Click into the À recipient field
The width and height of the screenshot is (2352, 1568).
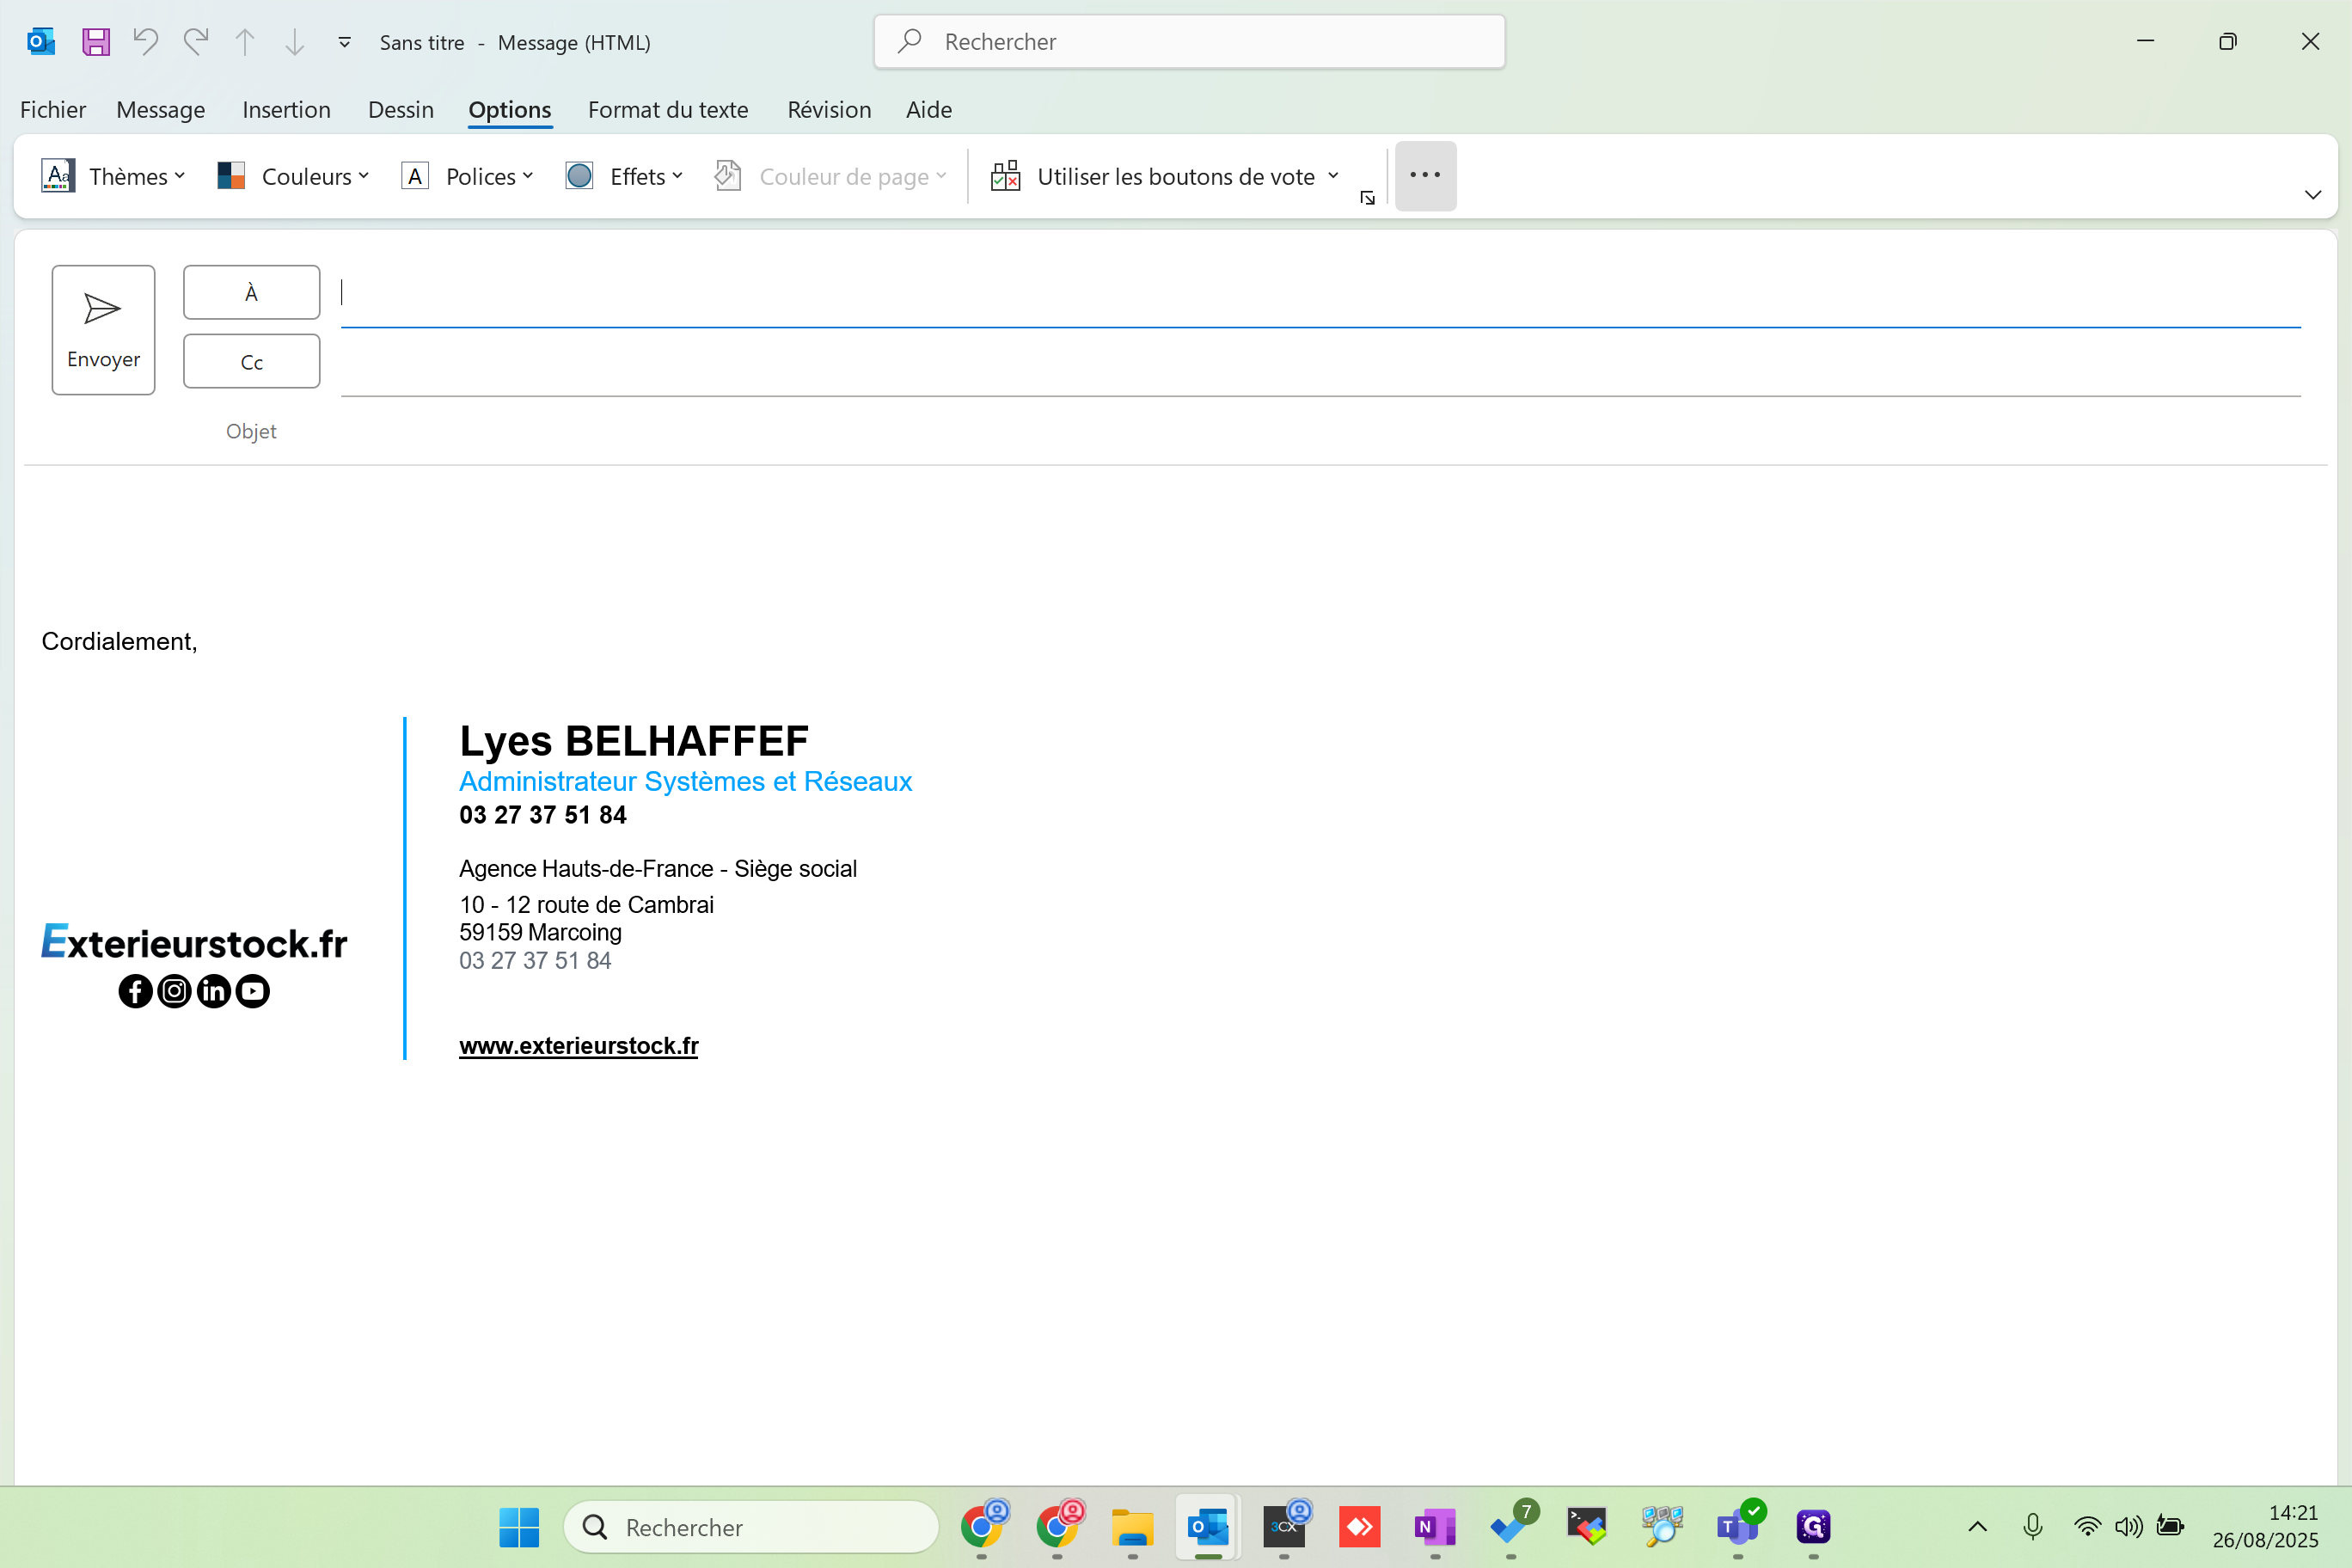coord(1320,294)
